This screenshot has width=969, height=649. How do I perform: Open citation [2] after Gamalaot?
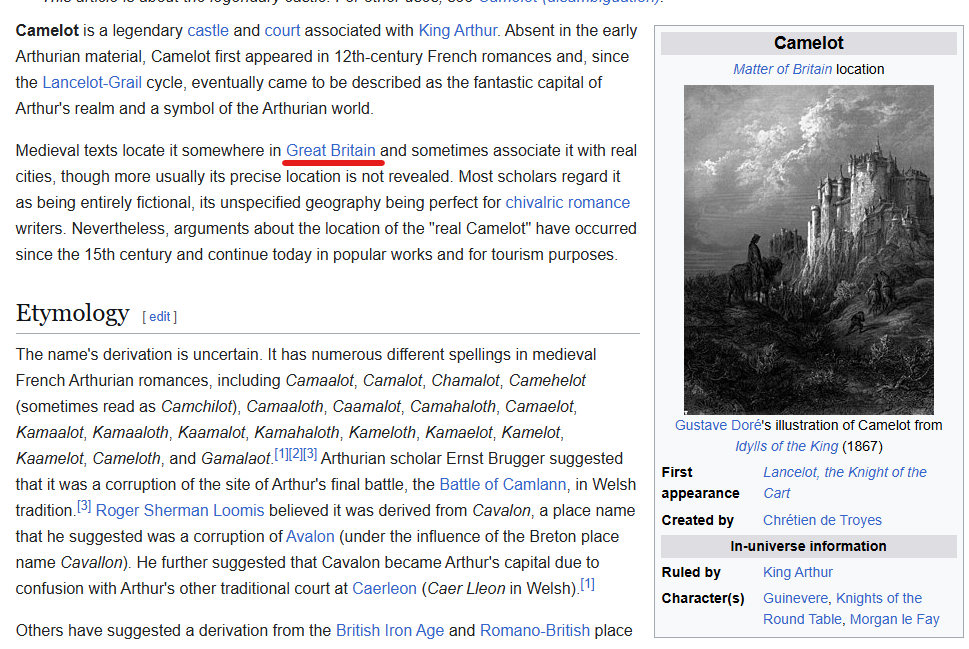click(295, 454)
